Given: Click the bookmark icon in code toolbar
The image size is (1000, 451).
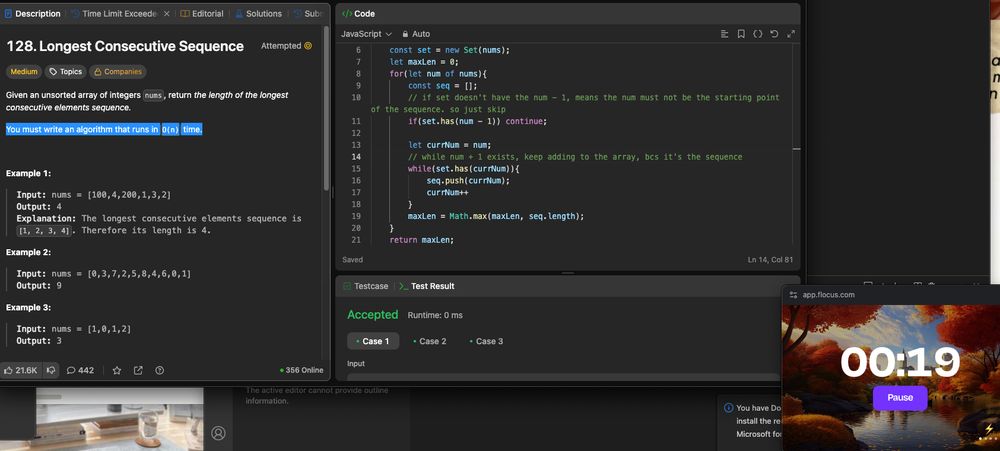Looking at the screenshot, I should click(x=741, y=34).
